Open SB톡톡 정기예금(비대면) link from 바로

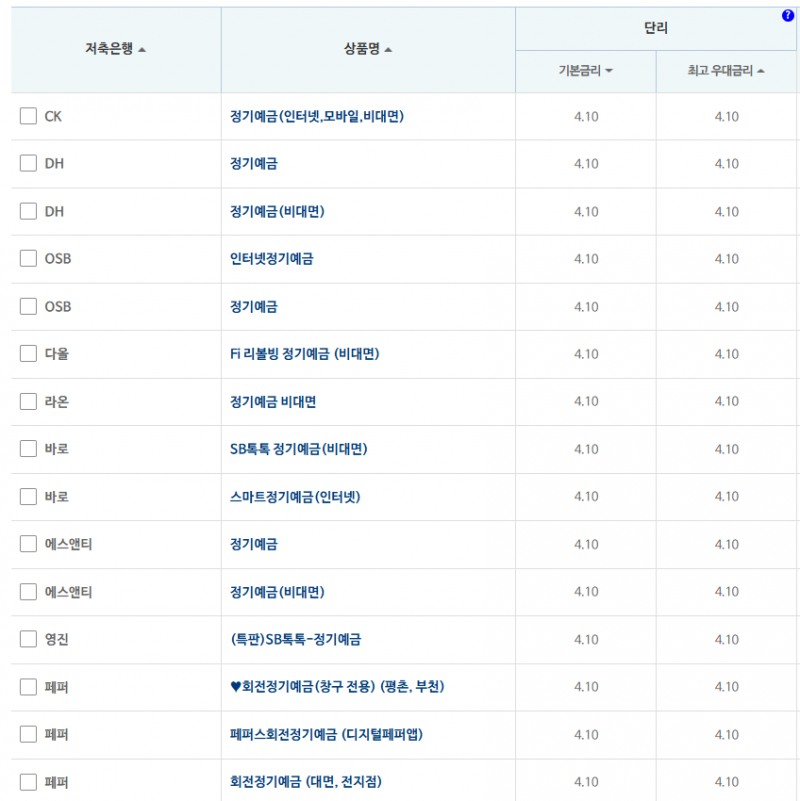[298, 449]
